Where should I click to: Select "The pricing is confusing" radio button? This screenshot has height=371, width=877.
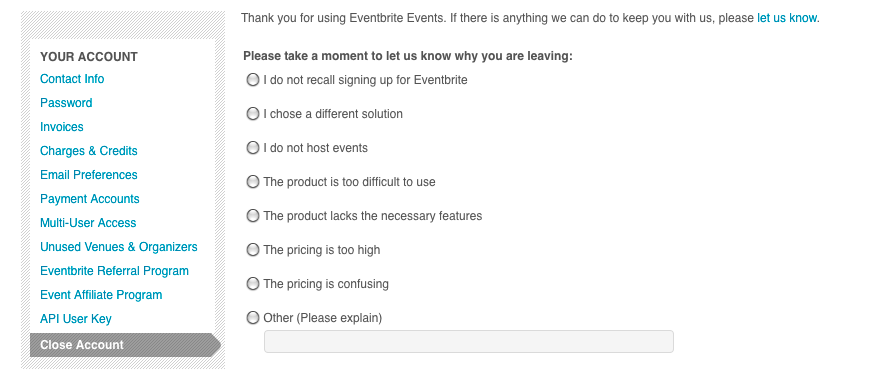point(253,284)
